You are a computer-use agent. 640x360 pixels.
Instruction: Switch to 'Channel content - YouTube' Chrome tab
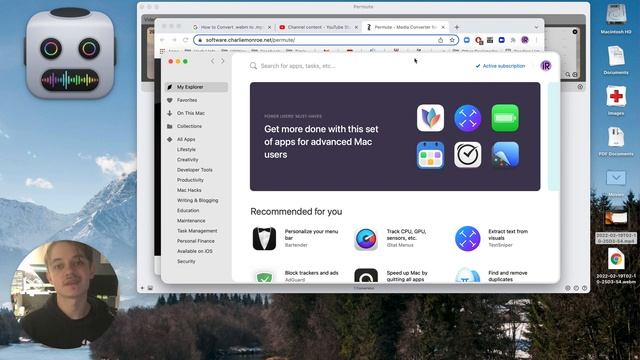pos(318,27)
